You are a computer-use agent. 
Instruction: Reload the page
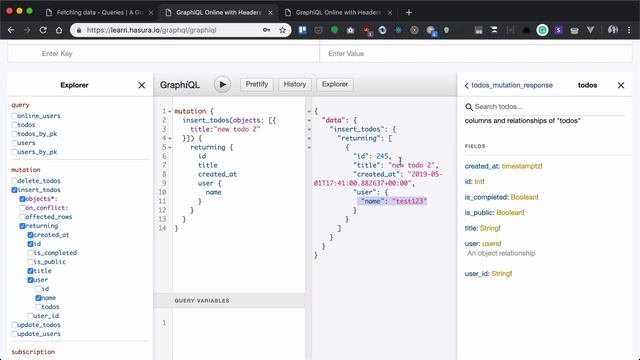point(43,30)
